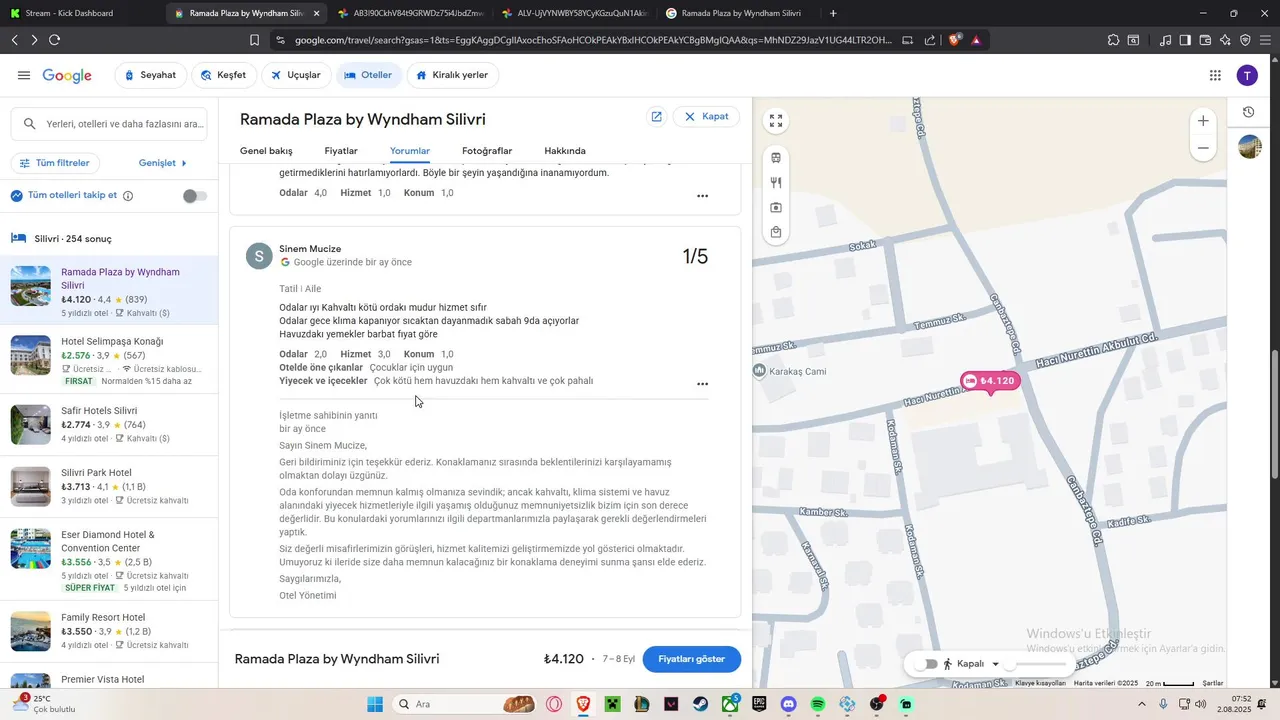Open the browser extensions puzzle icon
Viewport: 1280px width, 720px height.
coord(1113,40)
